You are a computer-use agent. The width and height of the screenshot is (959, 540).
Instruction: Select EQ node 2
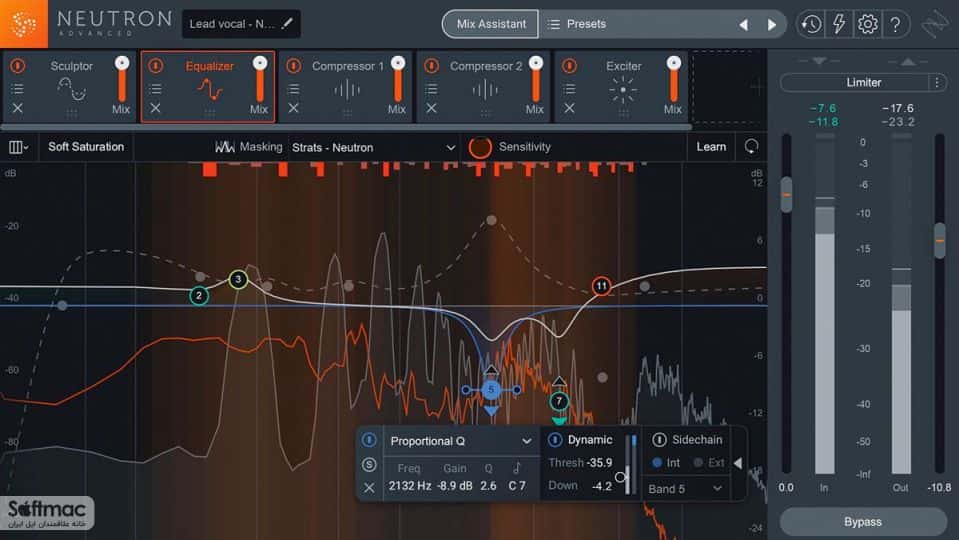tap(199, 296)
